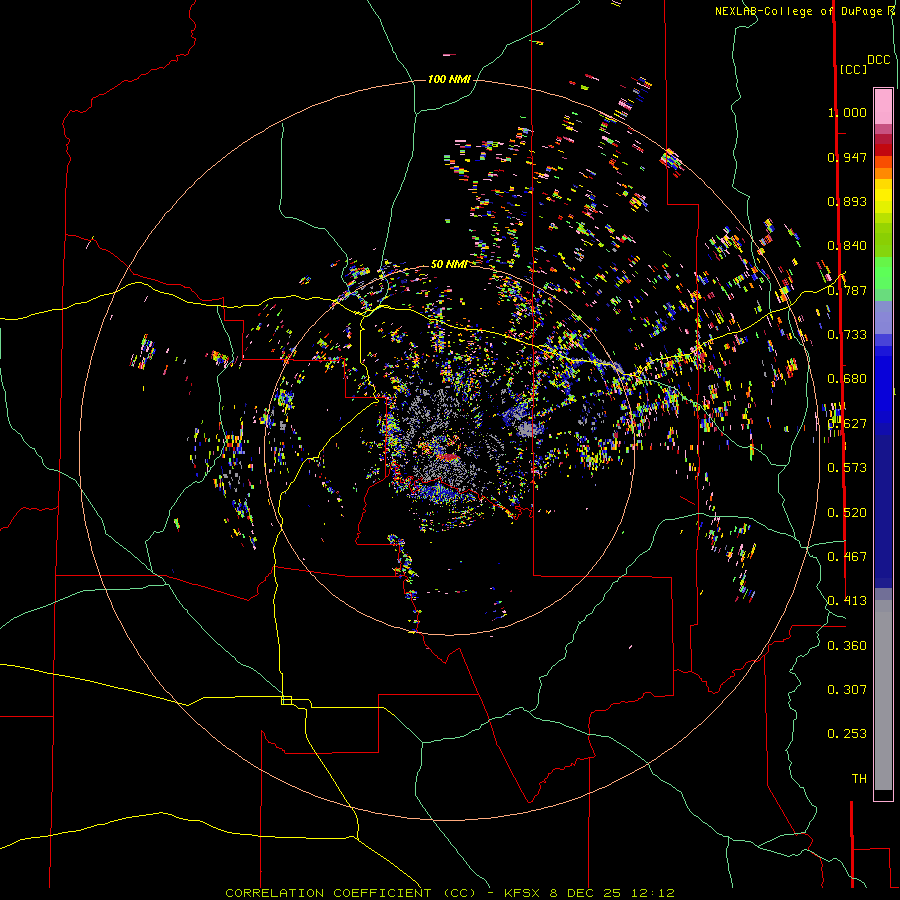Click the TH threshold label
This screenshot has width=900, height=900.
(859, 779)
